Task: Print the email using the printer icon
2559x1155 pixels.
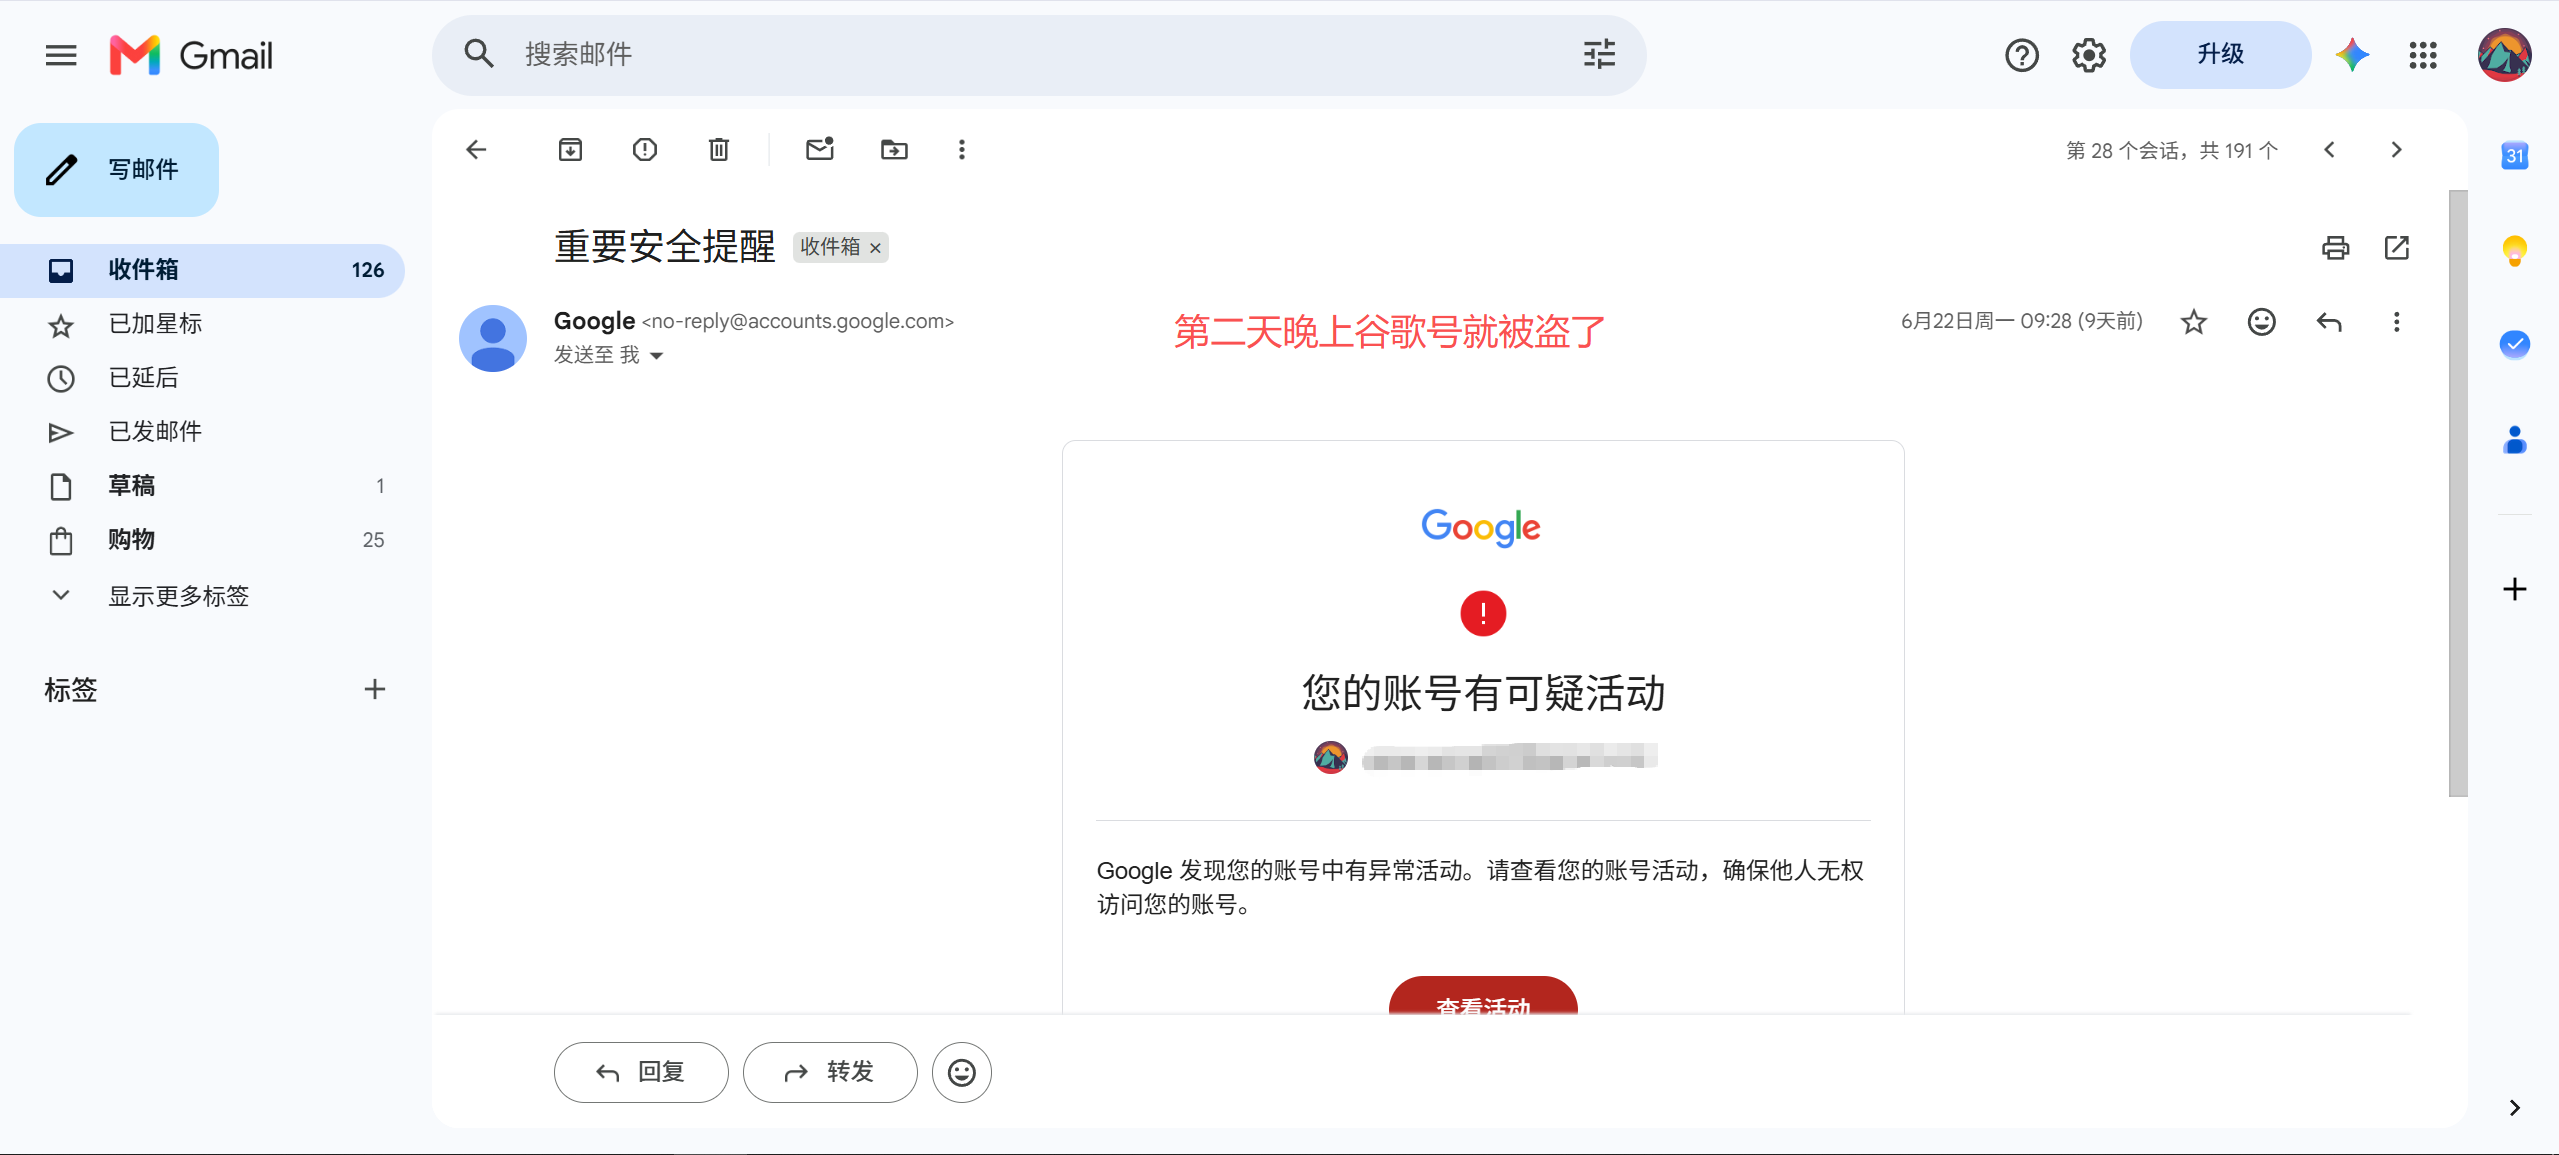Action: (x=2336, y=248)
